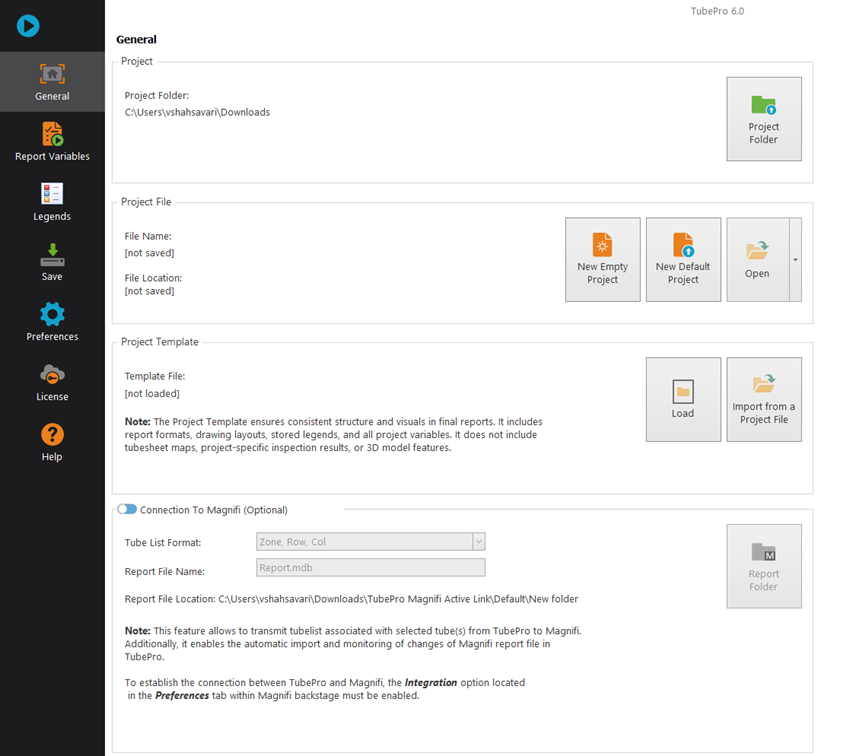Click the Open folder icon to browse projects

tap(757, 250)
